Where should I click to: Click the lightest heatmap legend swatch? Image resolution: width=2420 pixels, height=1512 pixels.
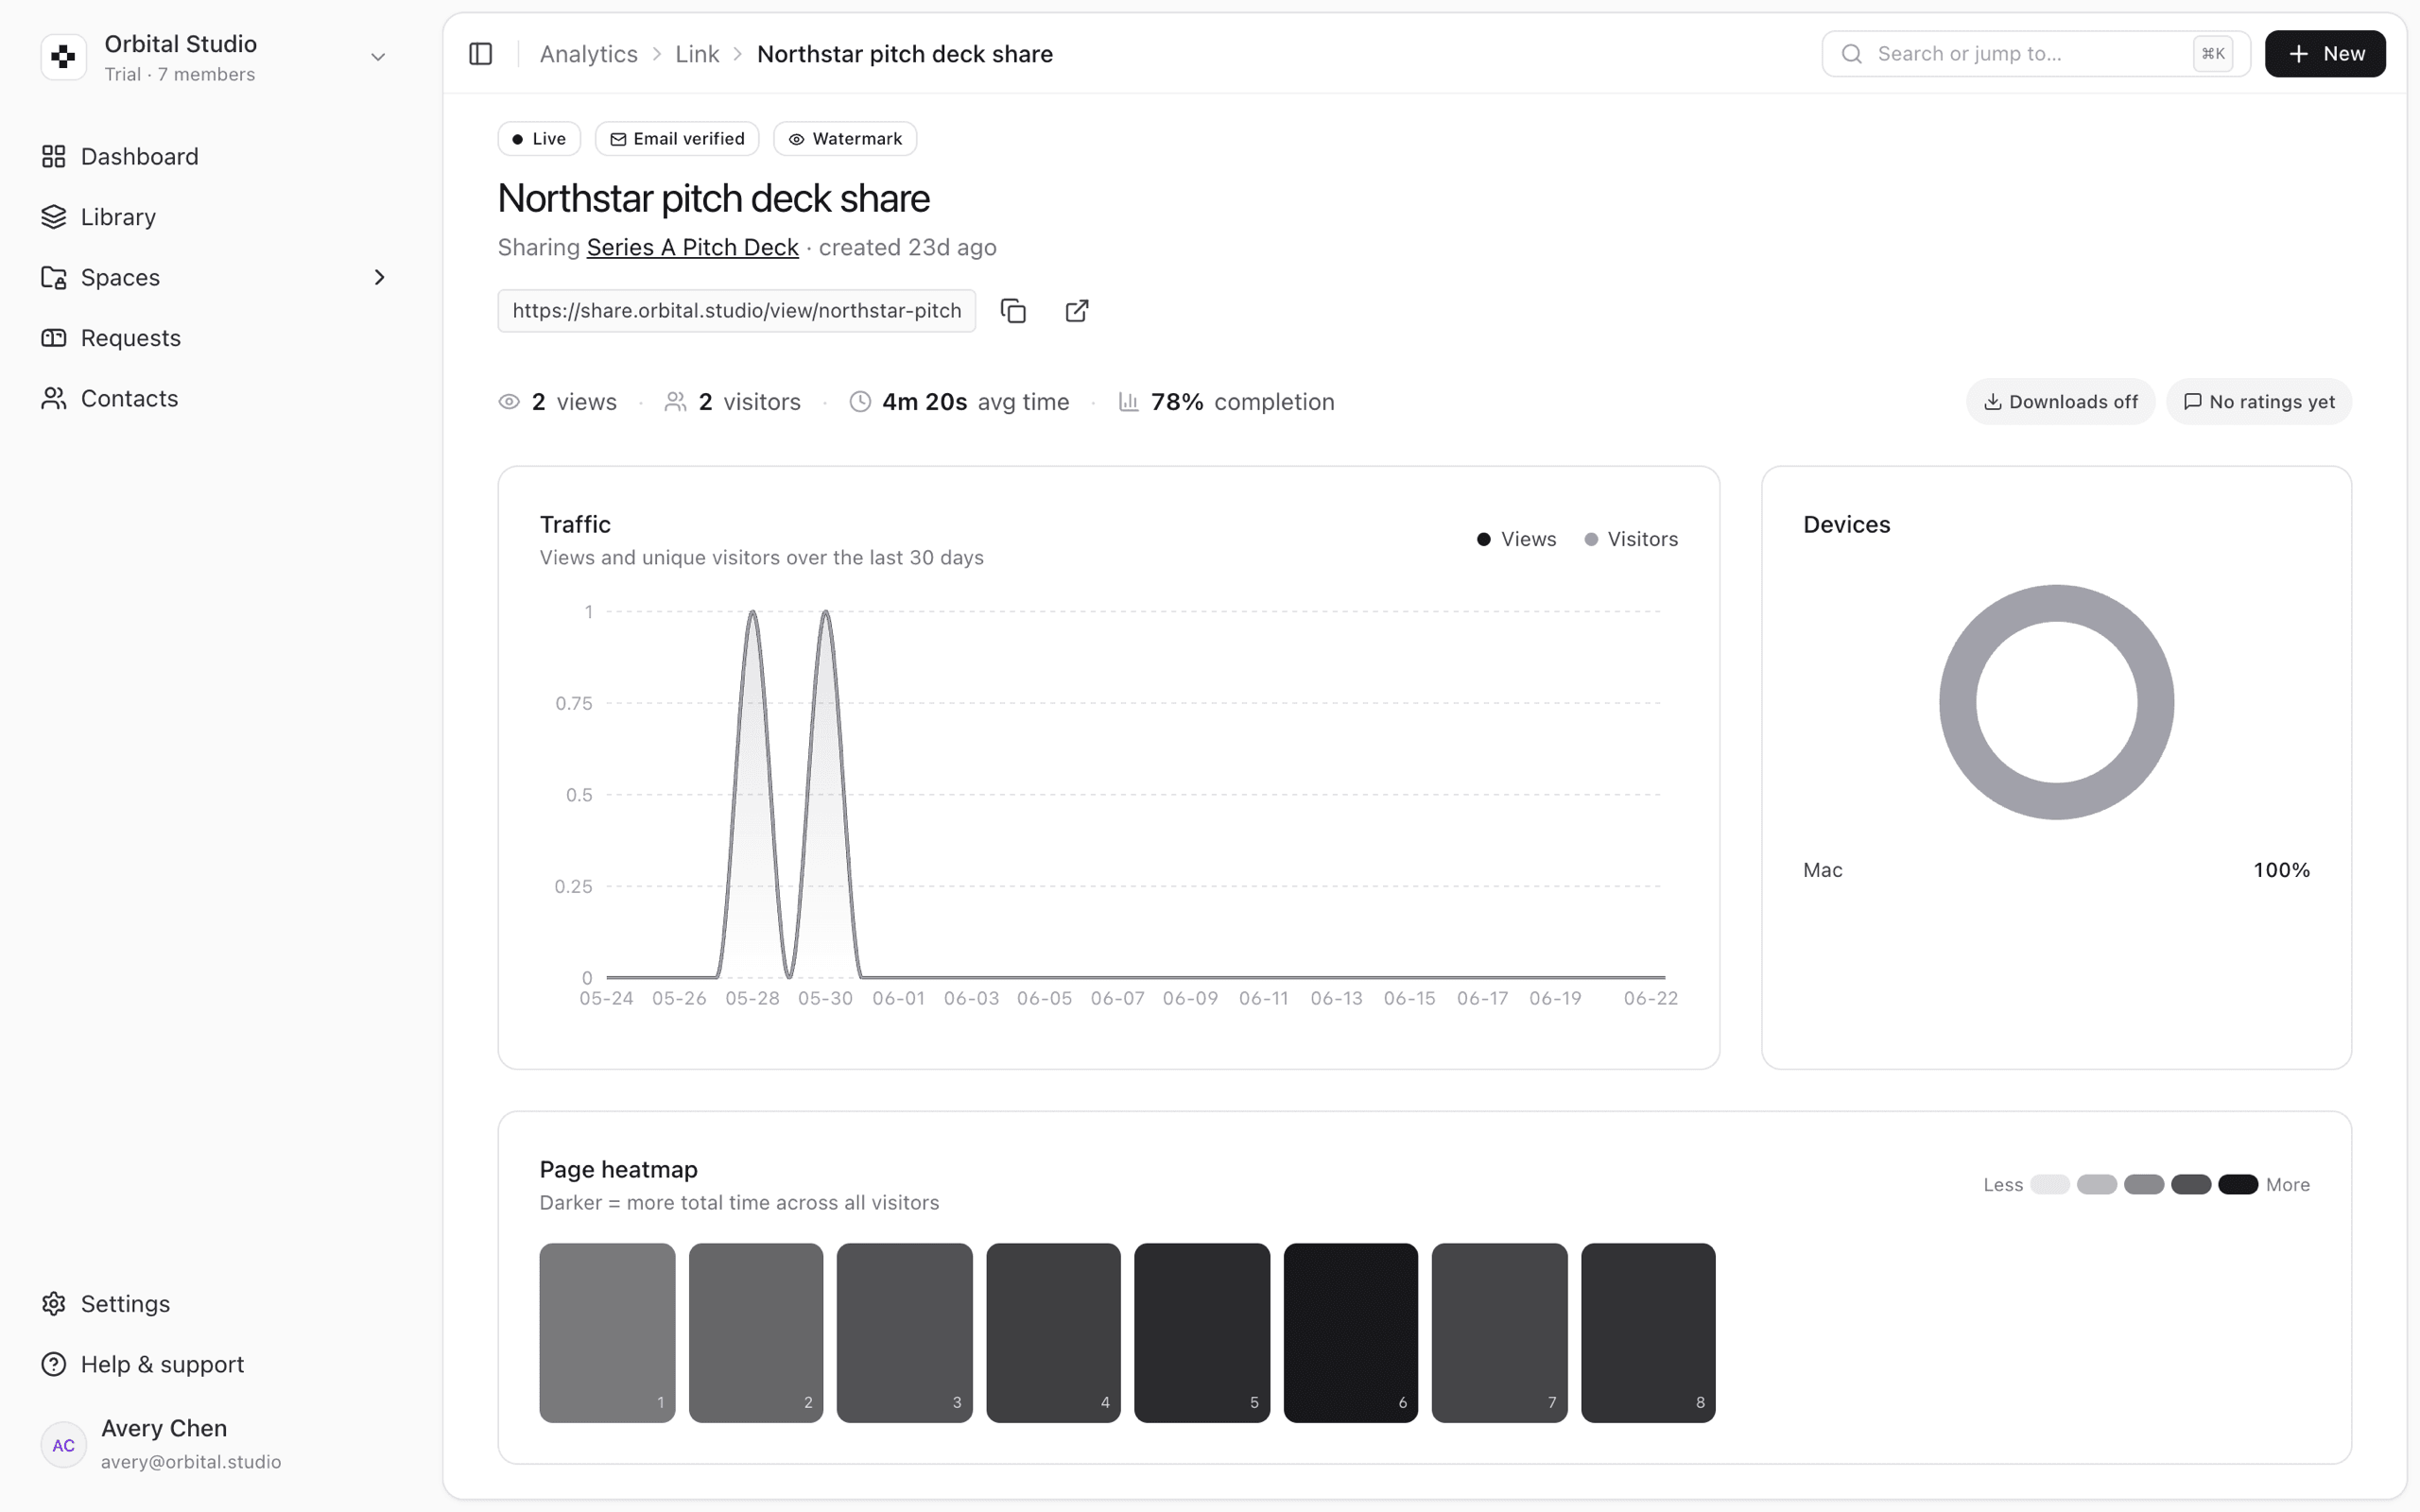pyautogui.click(x=2049, y=1185)
